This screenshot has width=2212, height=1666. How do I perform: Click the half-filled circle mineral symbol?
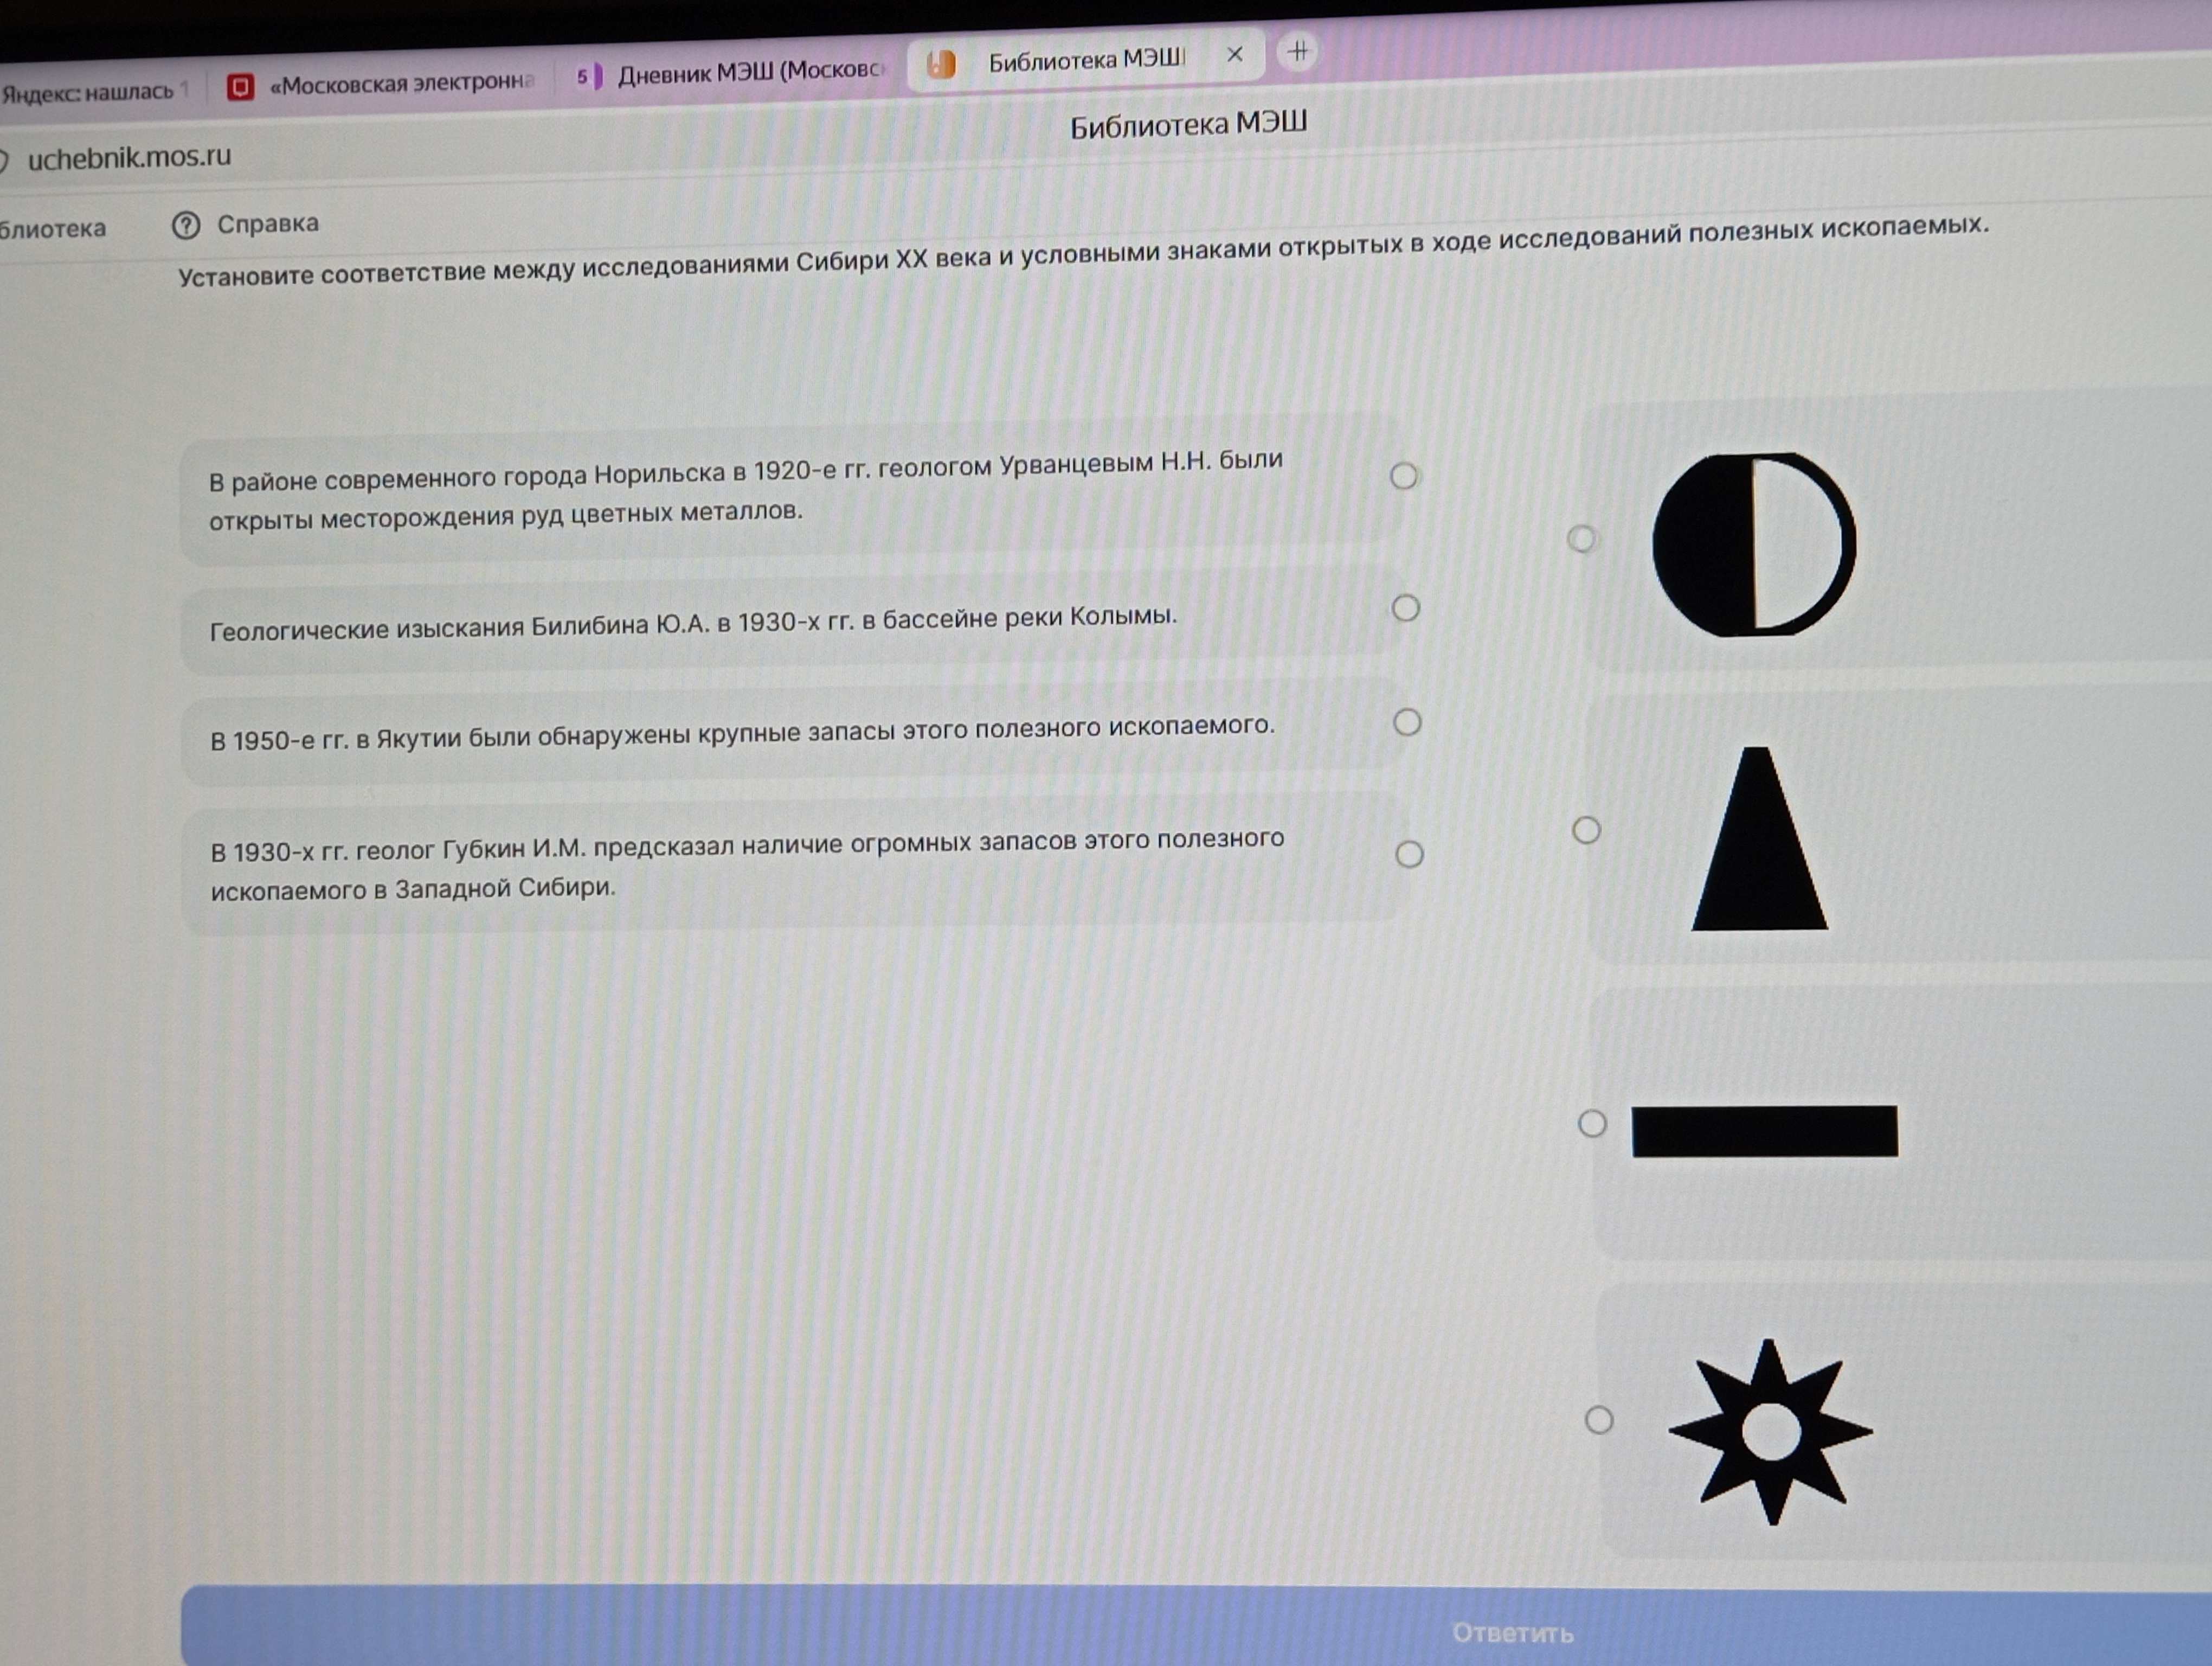(1753, 544)
